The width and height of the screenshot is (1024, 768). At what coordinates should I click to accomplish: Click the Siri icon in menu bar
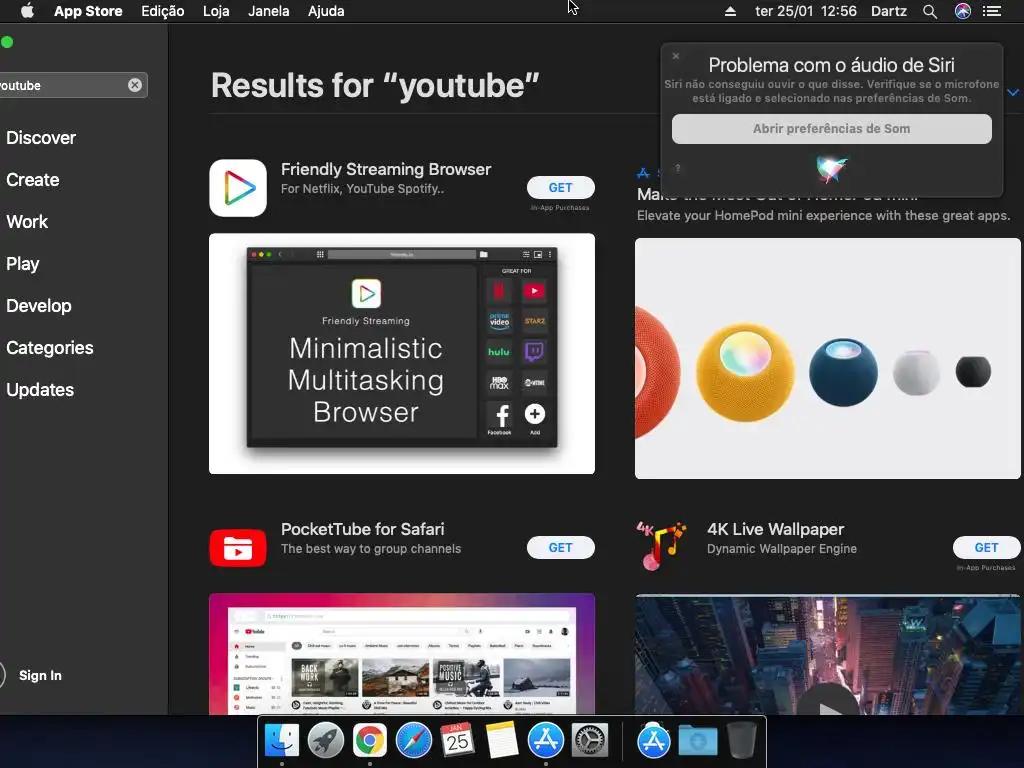[x=963, y=11]
